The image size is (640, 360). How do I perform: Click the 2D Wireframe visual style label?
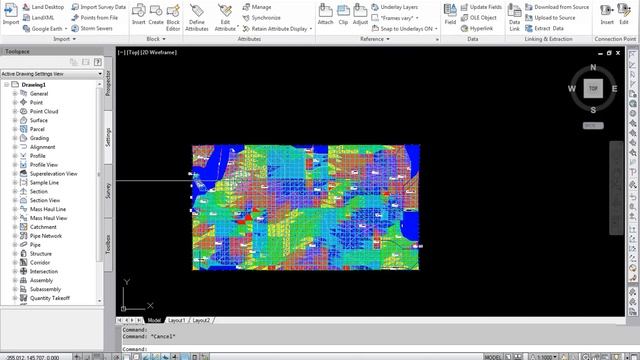pyautogui.click(x=159, y=52)
